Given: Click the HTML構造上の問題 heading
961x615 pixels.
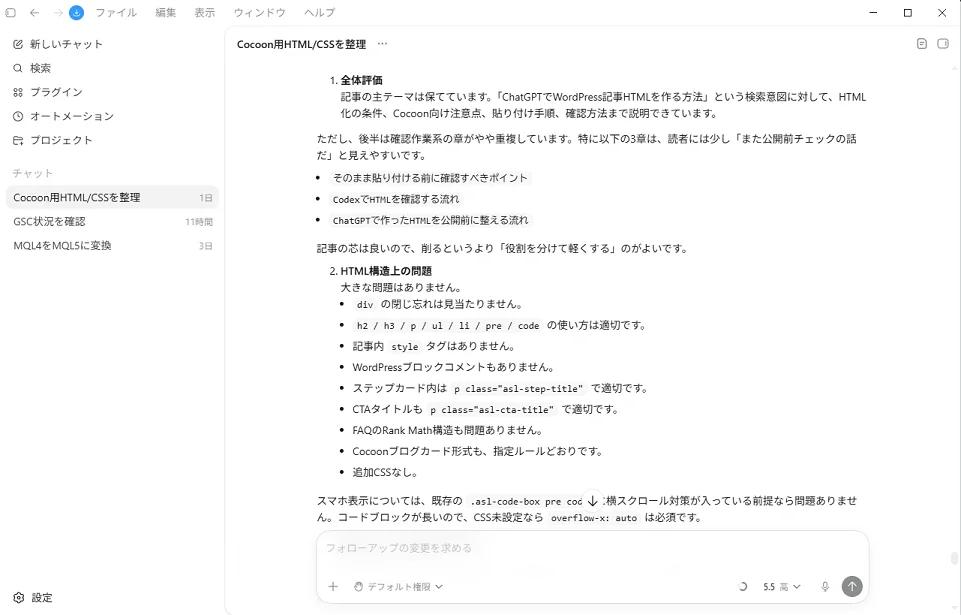Looking at the screenshot, I should coord(386,271).
